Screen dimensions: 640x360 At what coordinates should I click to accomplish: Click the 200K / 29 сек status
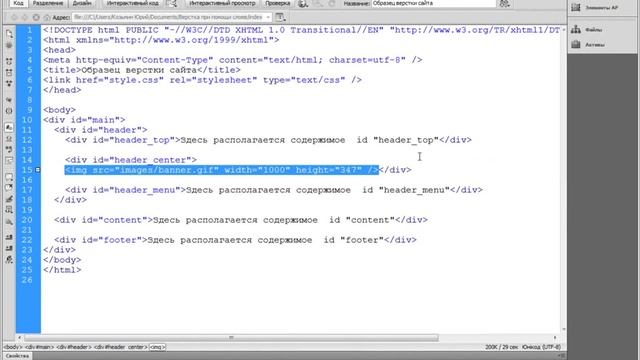(502, 347)
